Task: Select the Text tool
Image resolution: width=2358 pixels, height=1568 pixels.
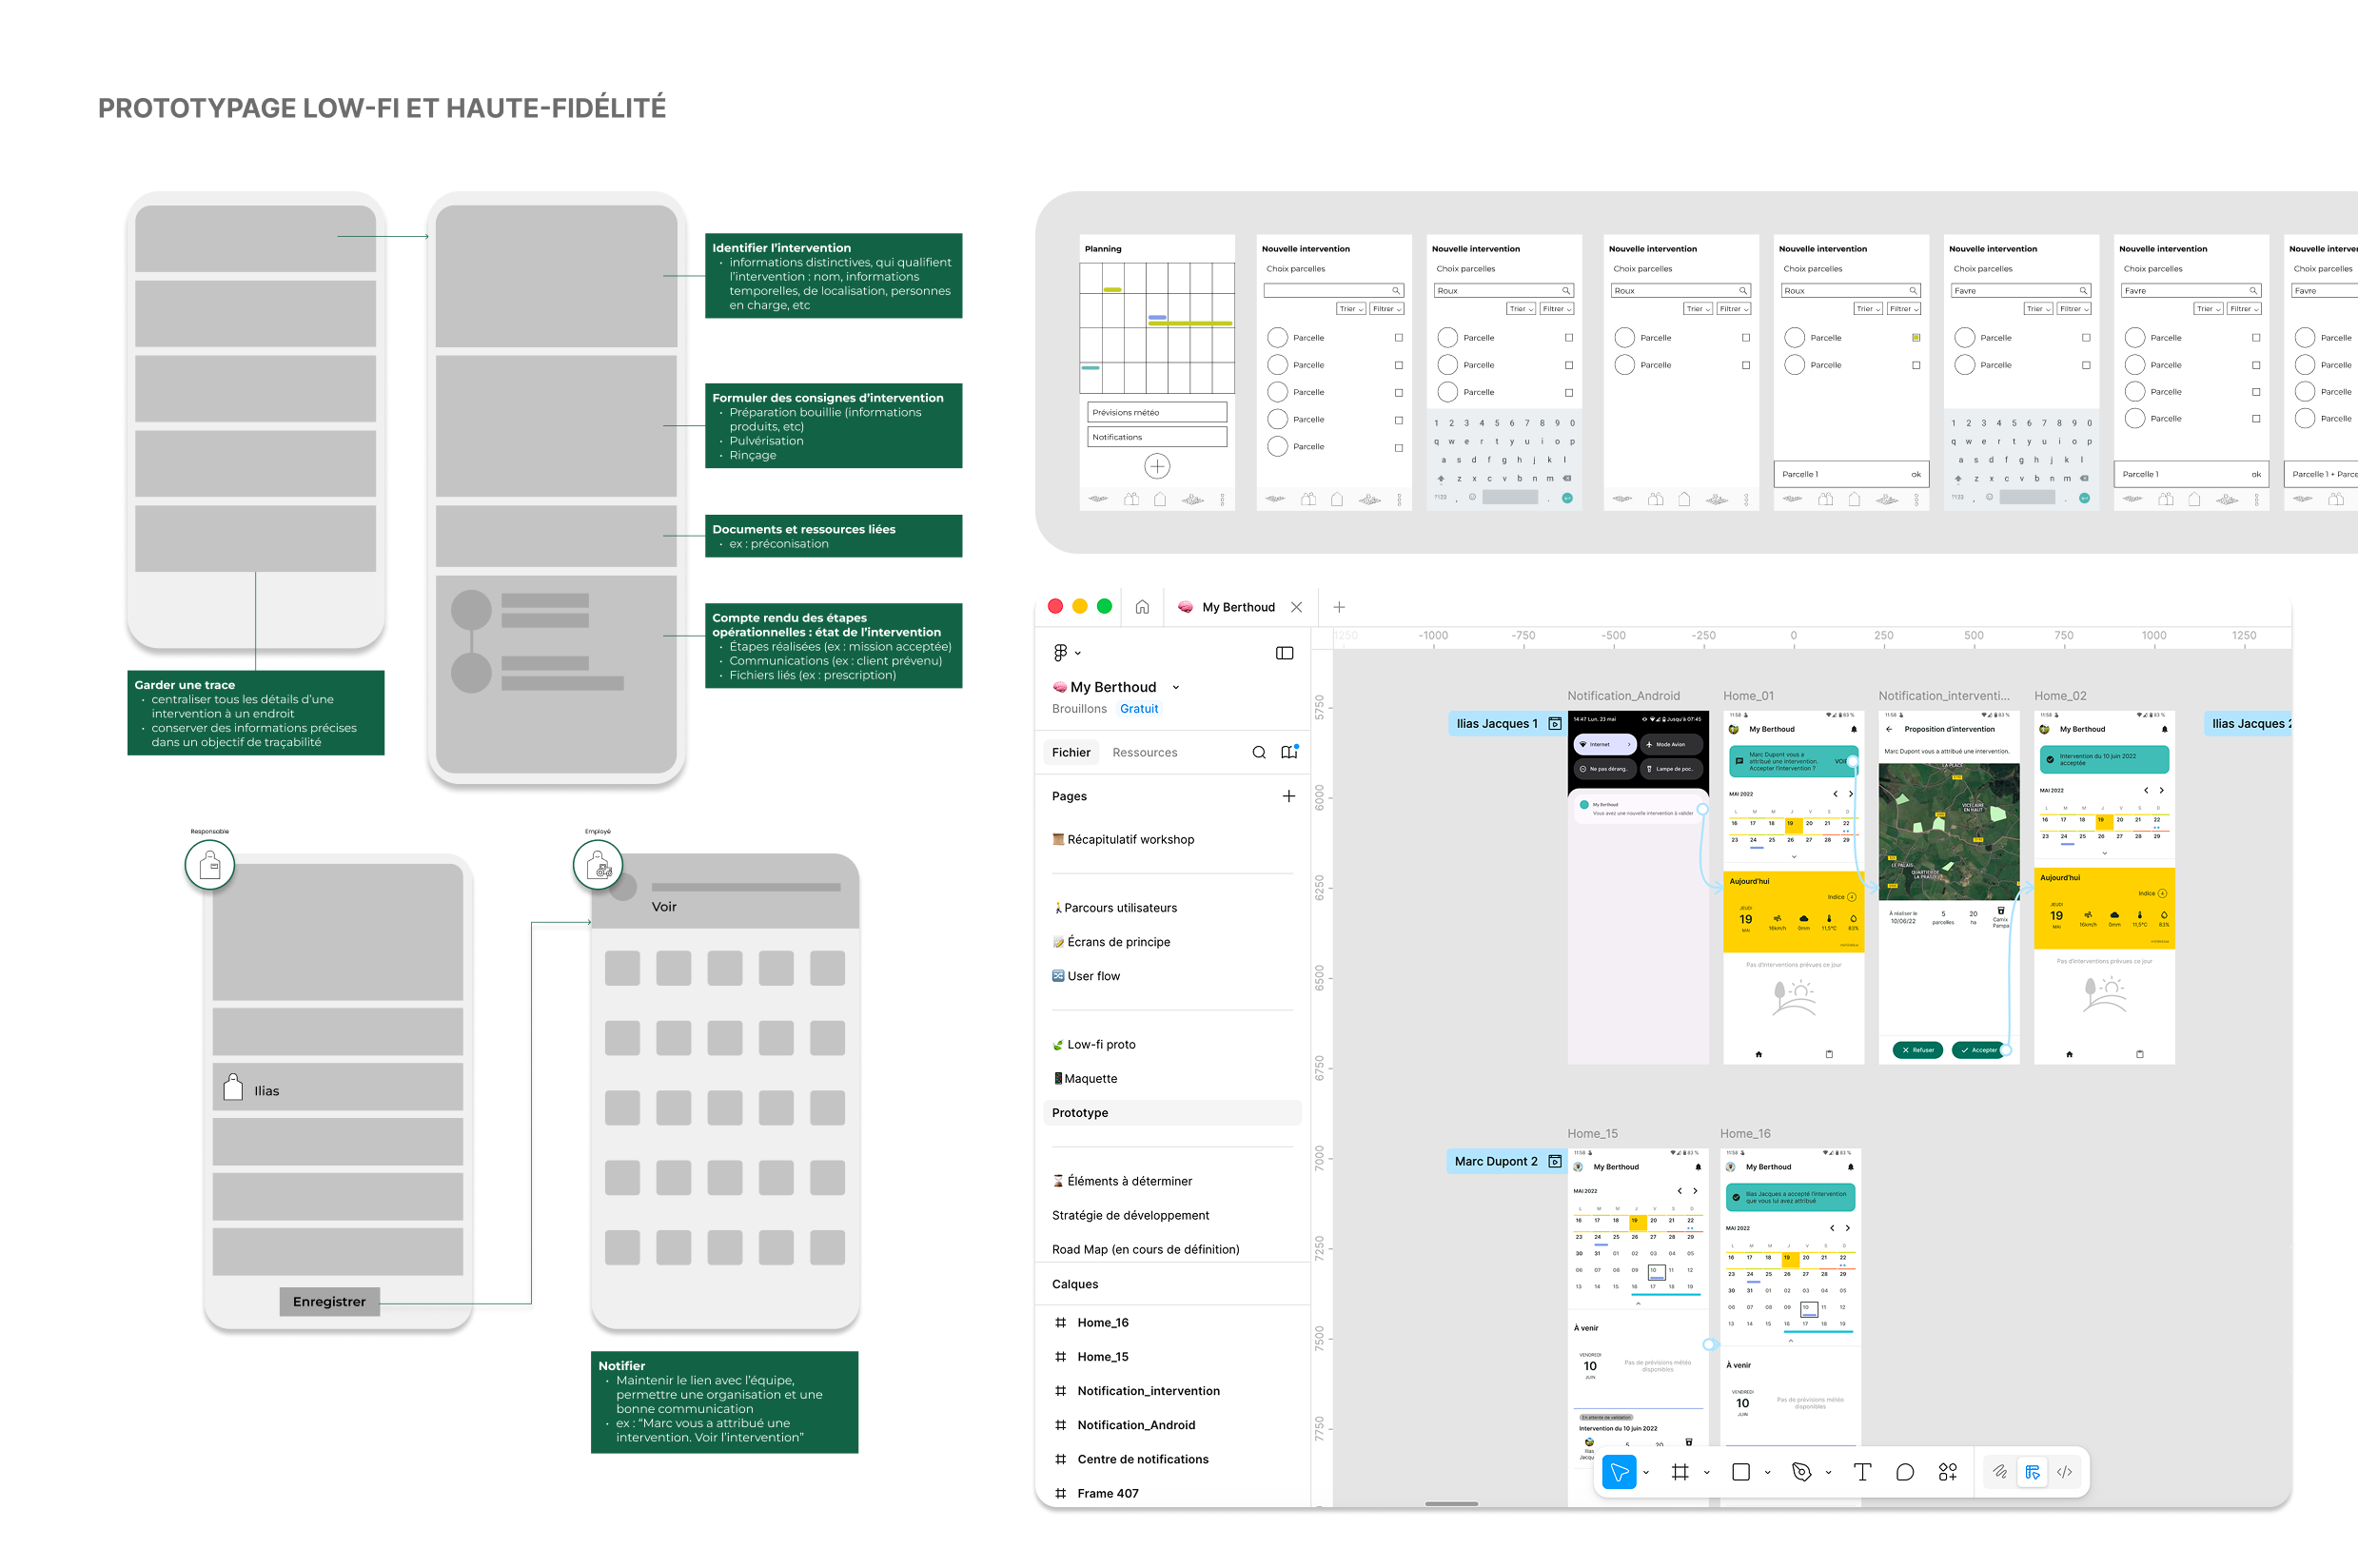Action: 1862,1472
